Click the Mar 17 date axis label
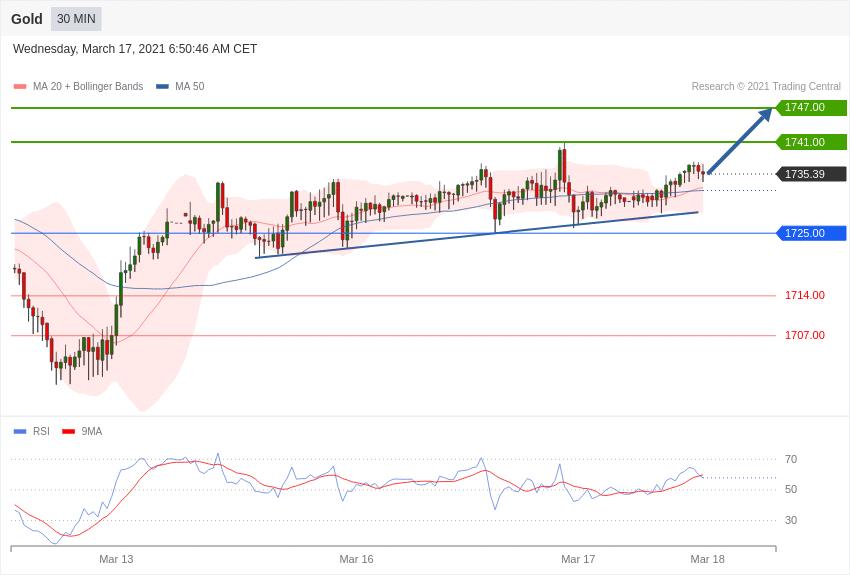 point(578,559)
